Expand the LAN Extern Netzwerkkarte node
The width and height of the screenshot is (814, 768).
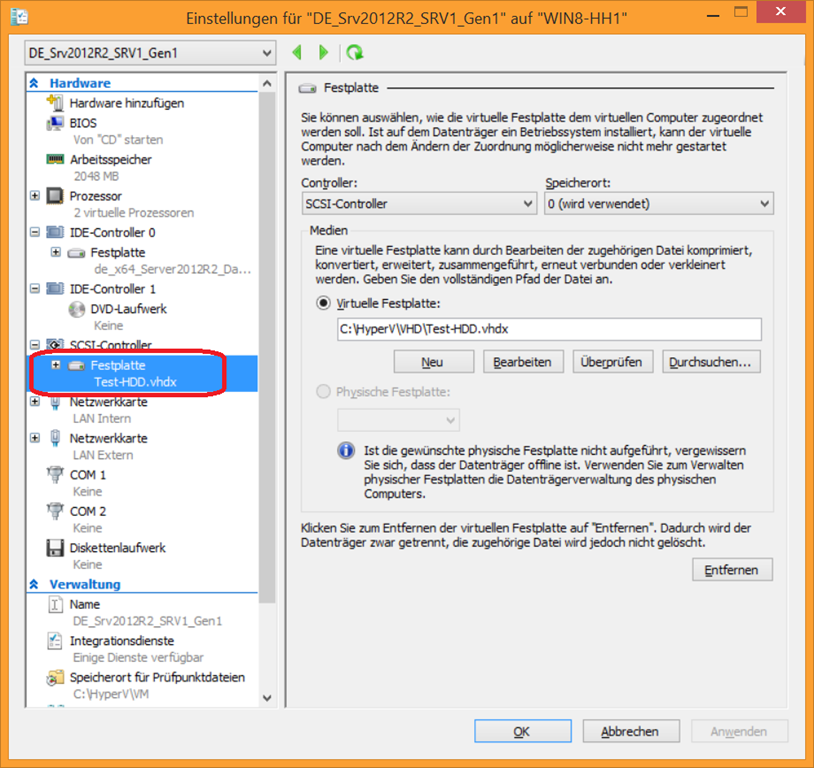[x=35, y=438]
